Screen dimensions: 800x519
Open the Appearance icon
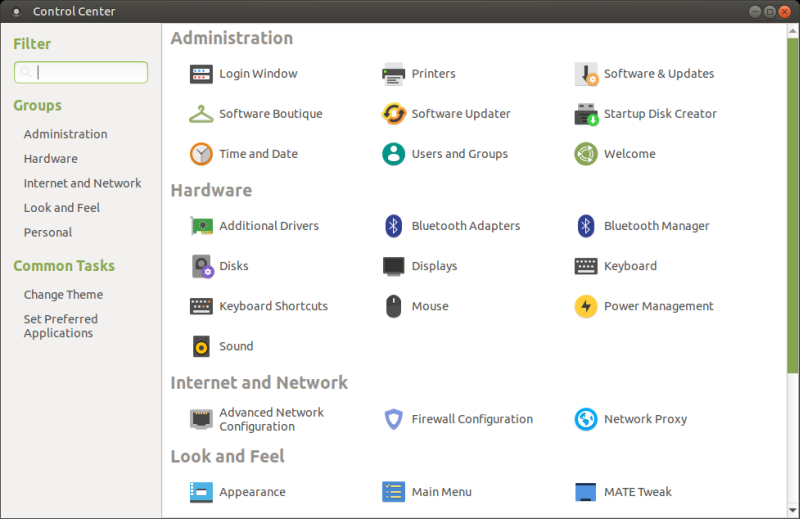pyautogui.click(x=201, y=492)
